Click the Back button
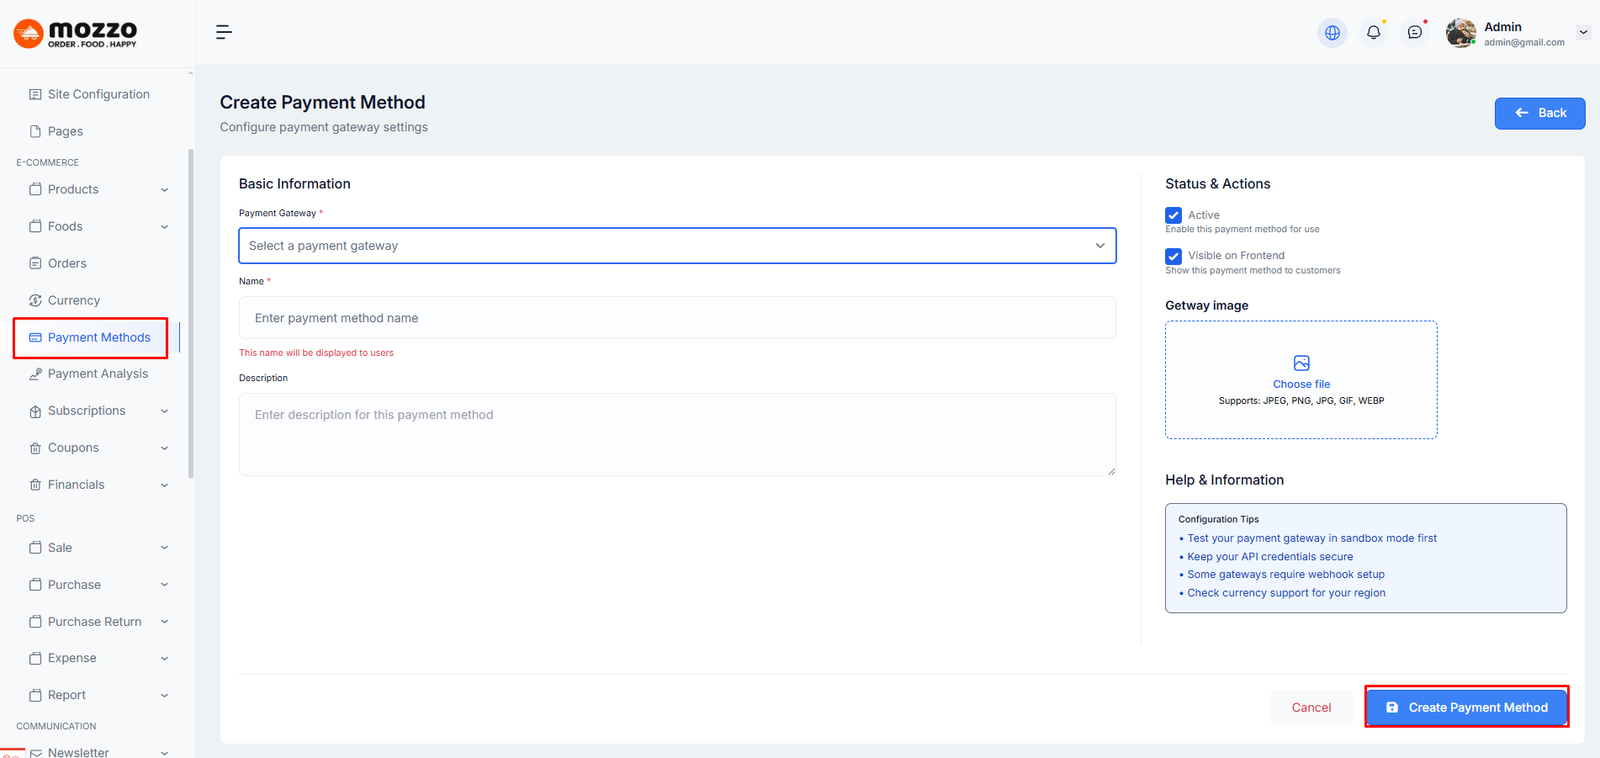Image resolution: width=1600 pixels, height=758 pixels. pos(1539,113)
